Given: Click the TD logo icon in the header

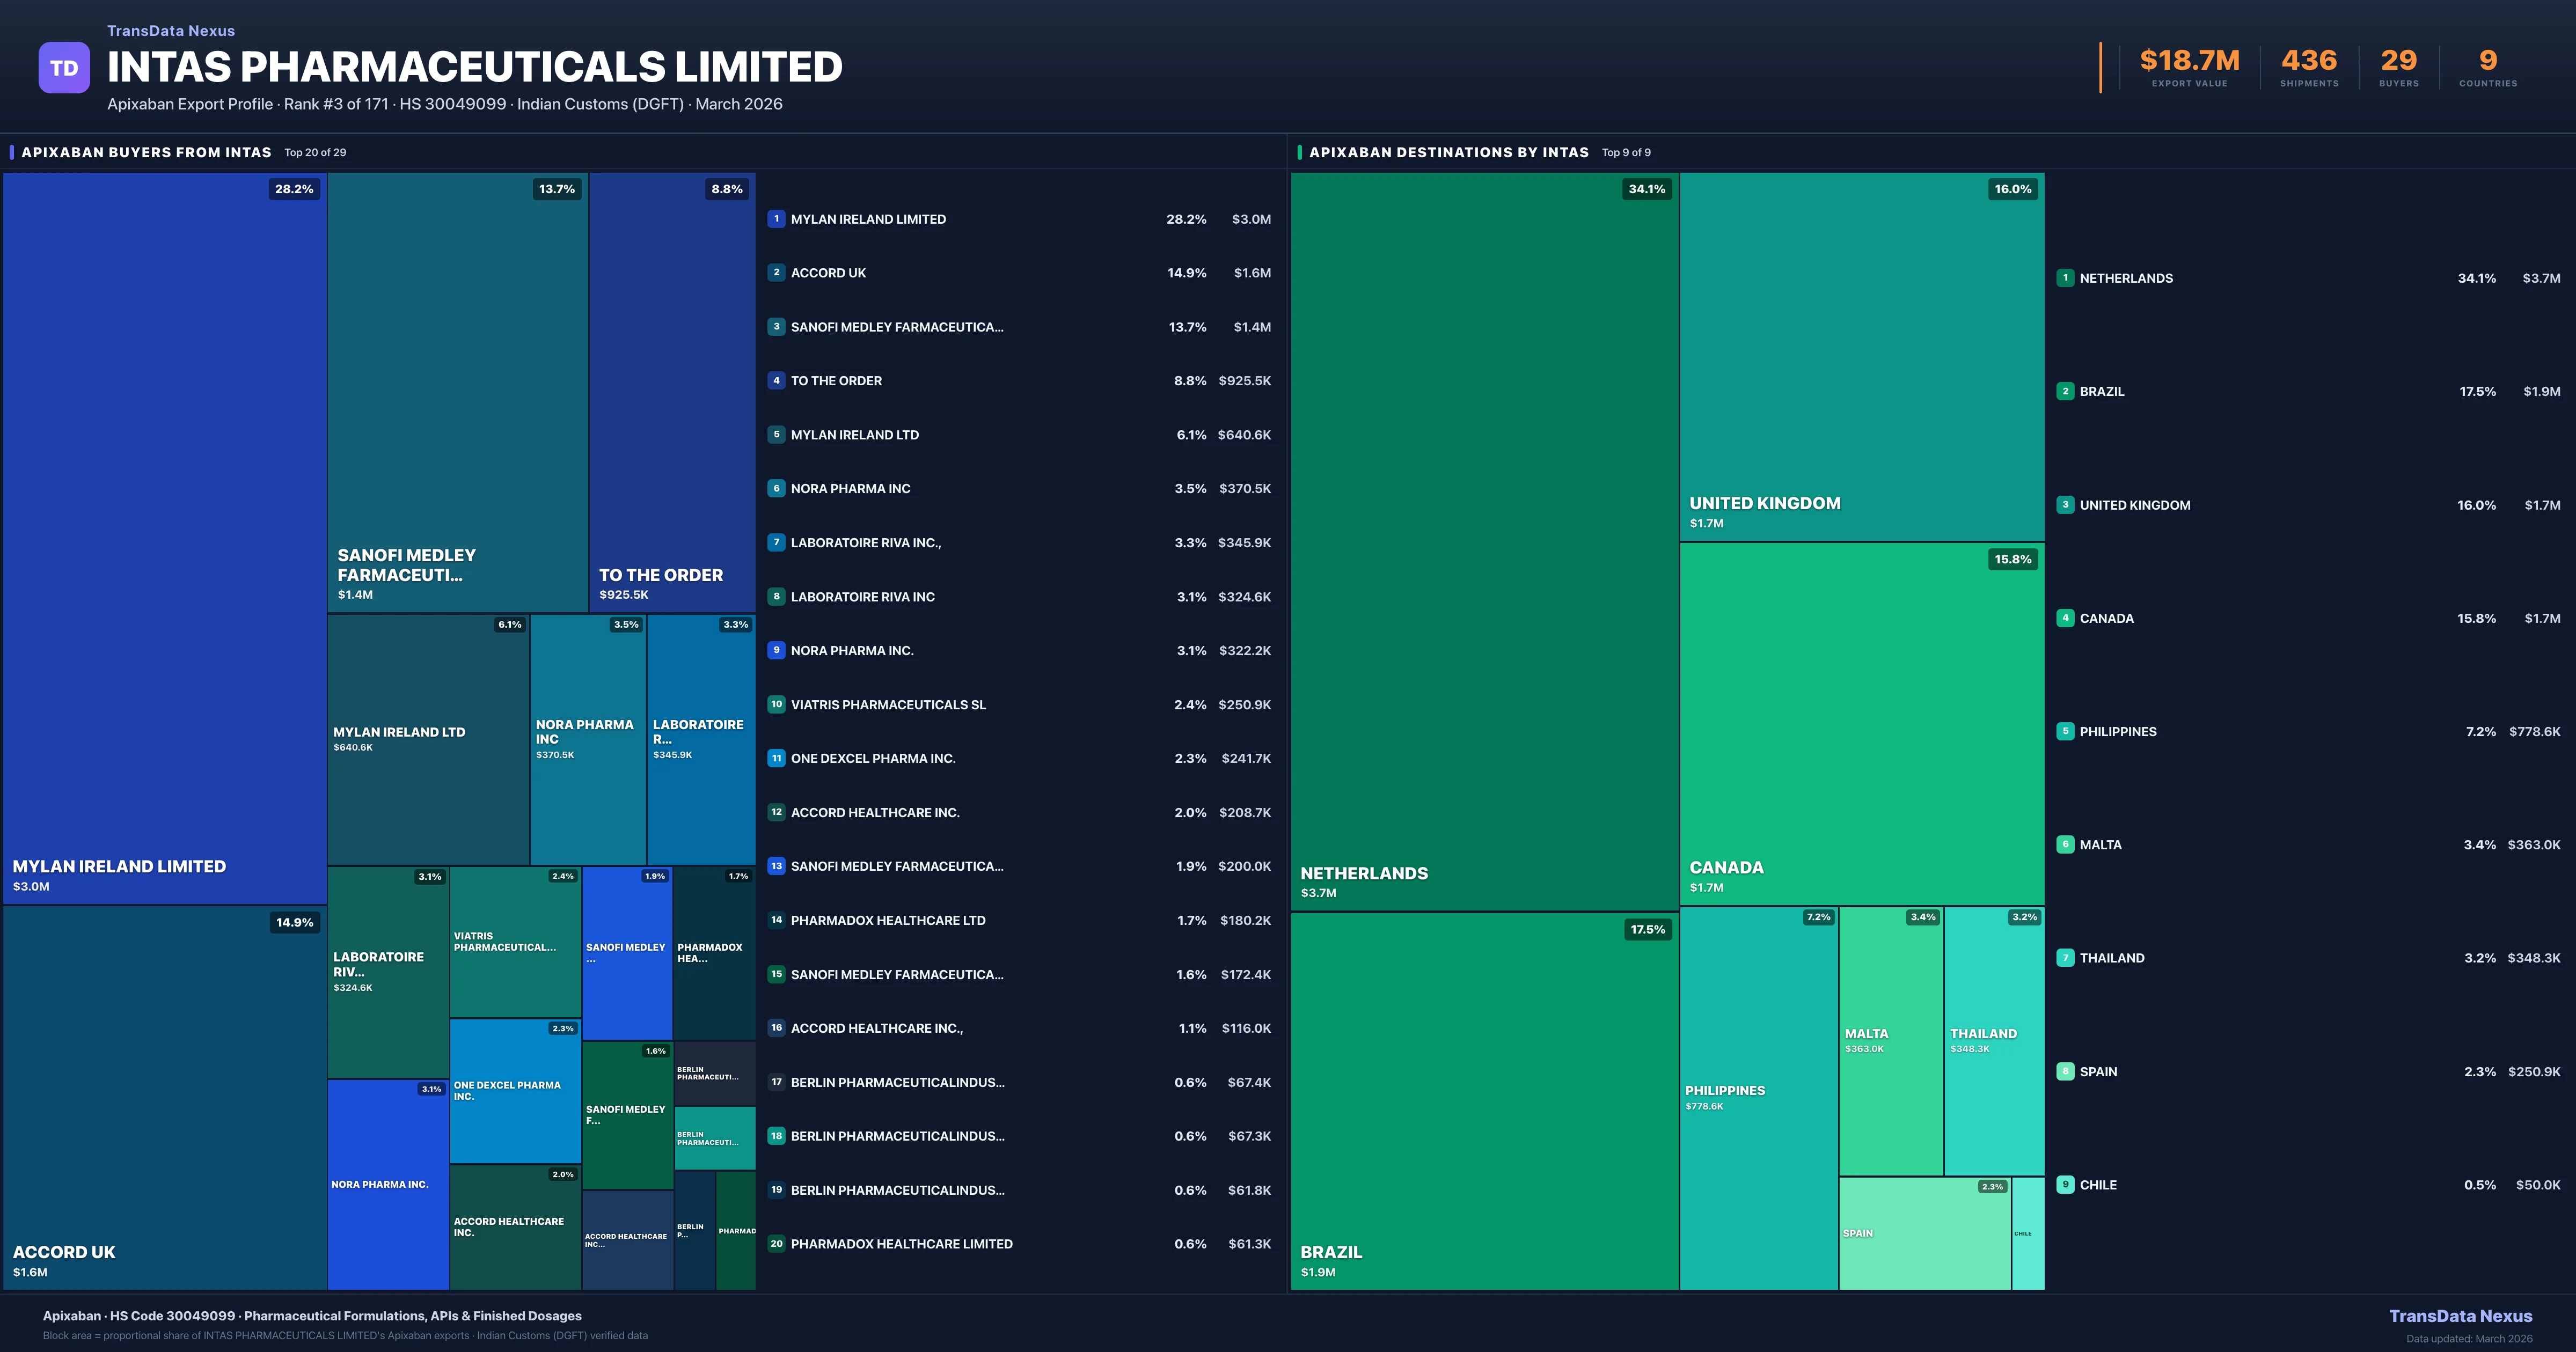Looking at the screenshot, I should (64, 66).
